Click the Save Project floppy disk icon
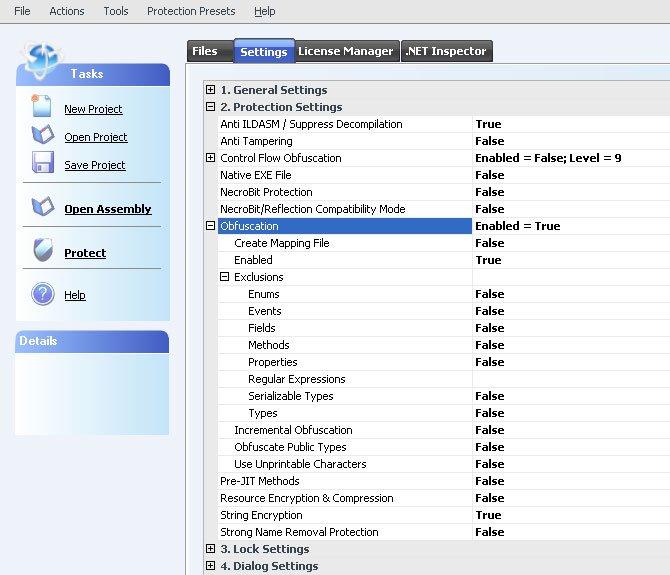Image resolution: width=670 pixels, height=575 pixels. (x=43, y=162)
